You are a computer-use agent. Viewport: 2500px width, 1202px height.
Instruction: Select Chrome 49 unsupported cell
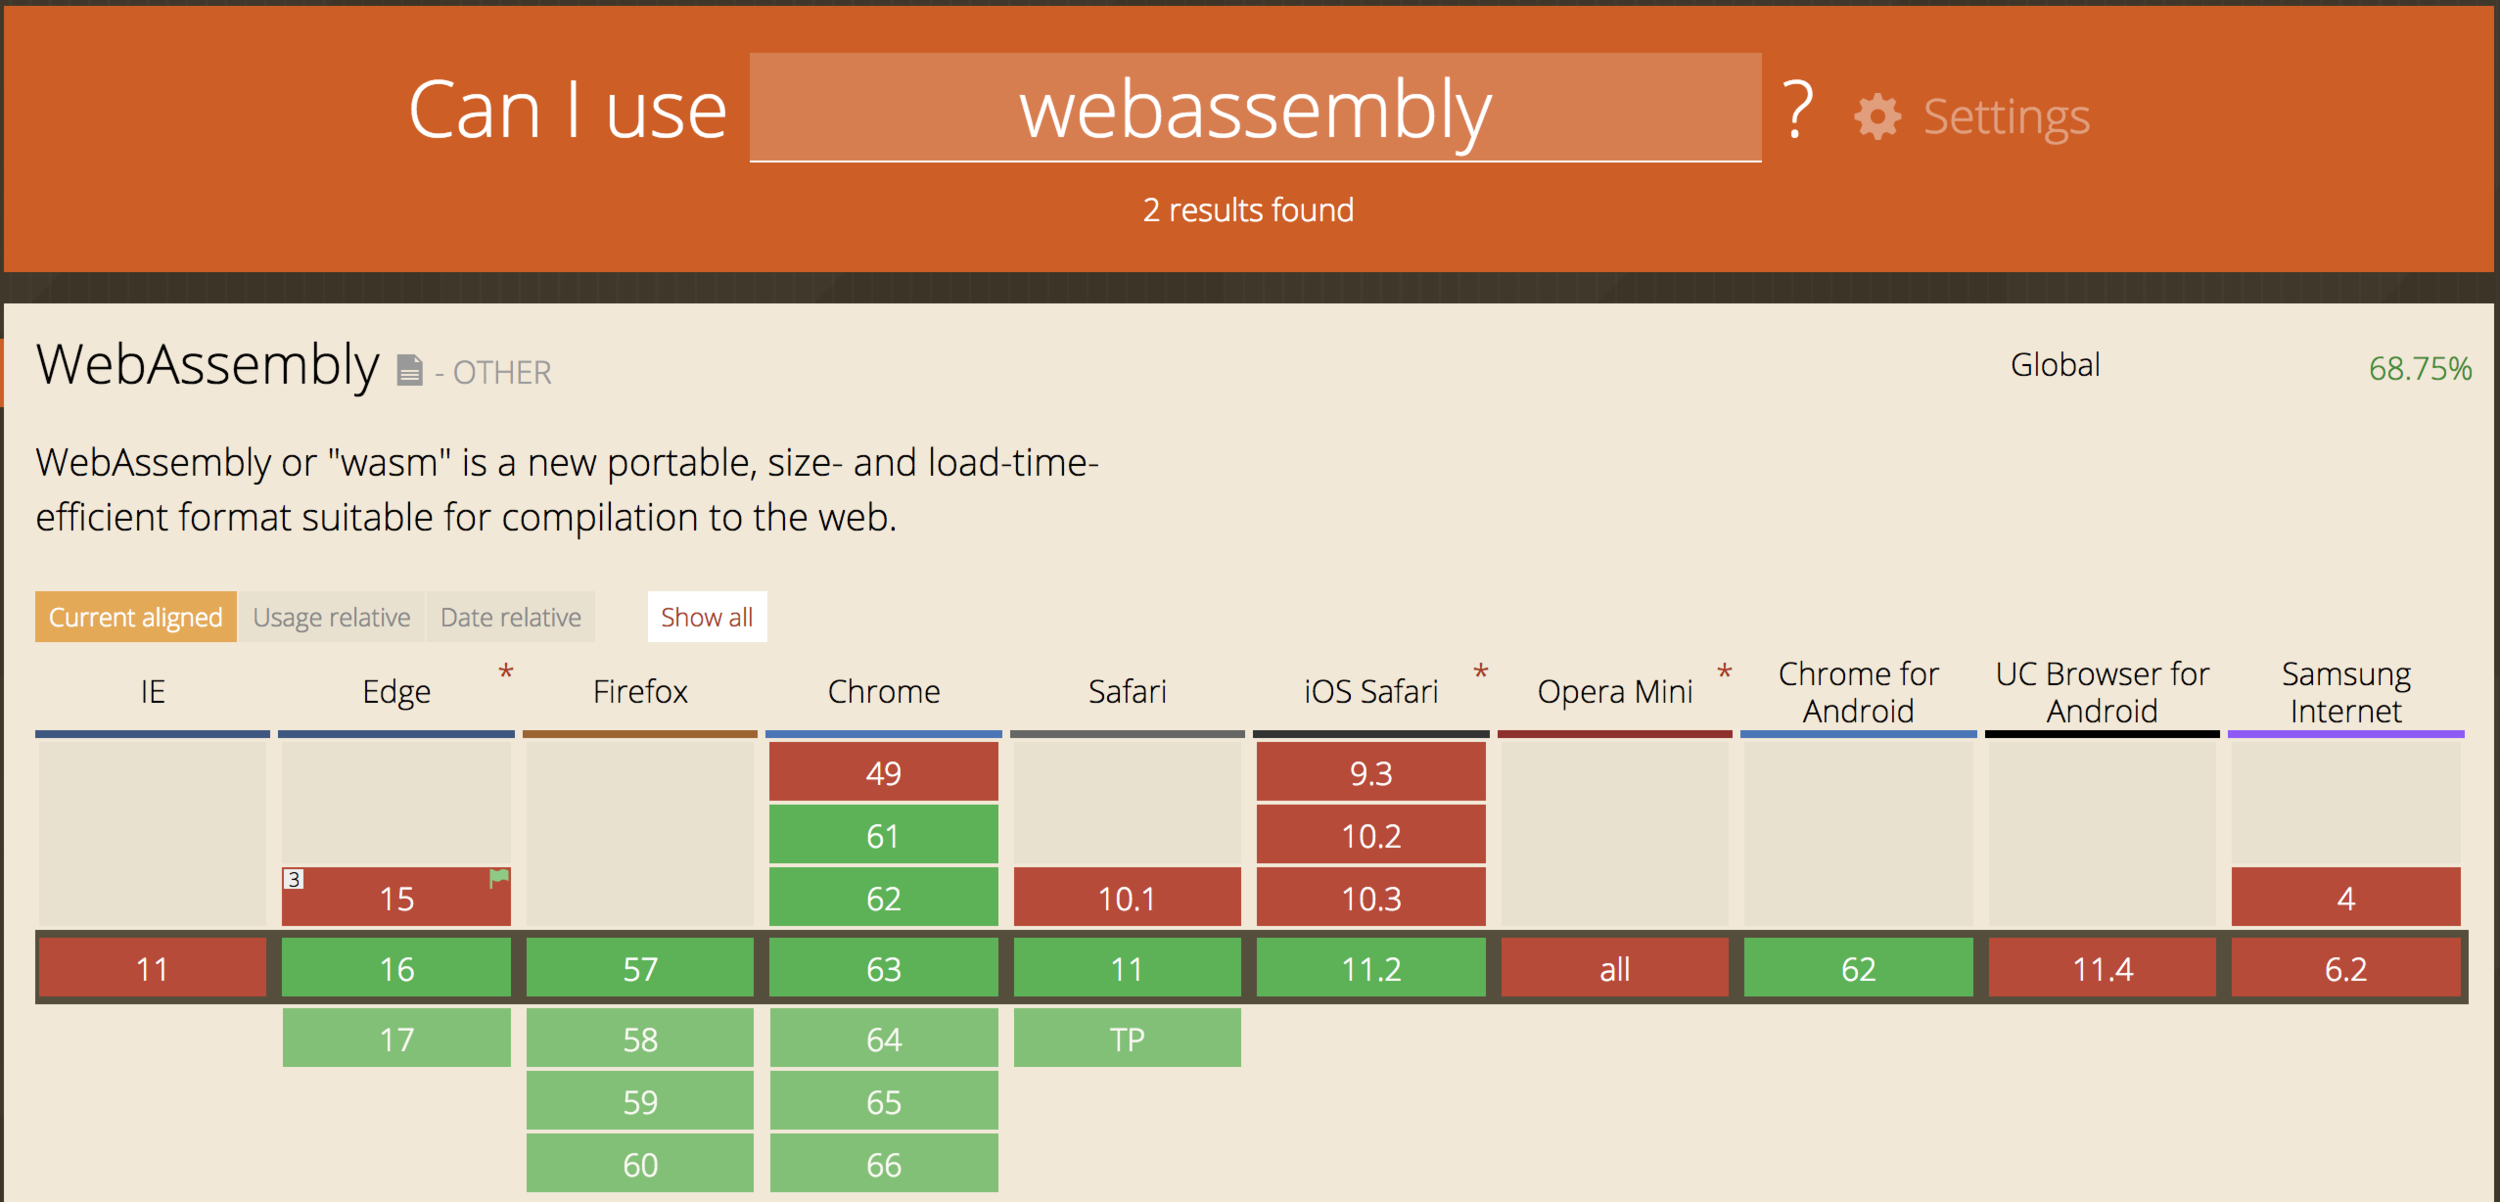pyautogui.click(x=883, y=773)
